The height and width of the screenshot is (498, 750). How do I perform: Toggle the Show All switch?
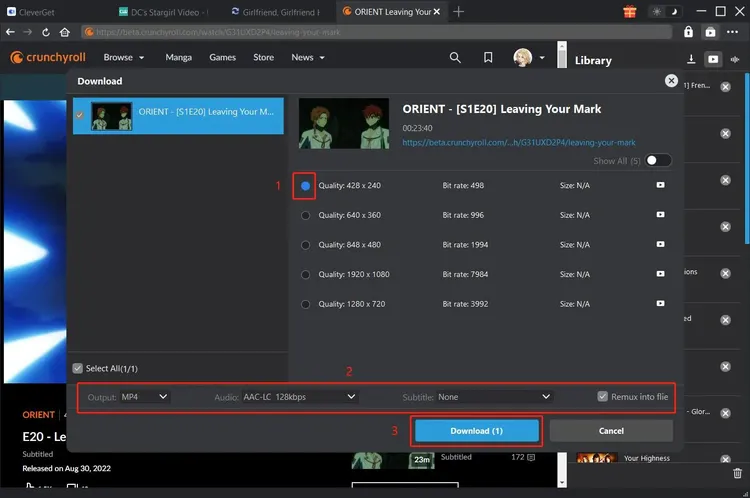[658, 160]
